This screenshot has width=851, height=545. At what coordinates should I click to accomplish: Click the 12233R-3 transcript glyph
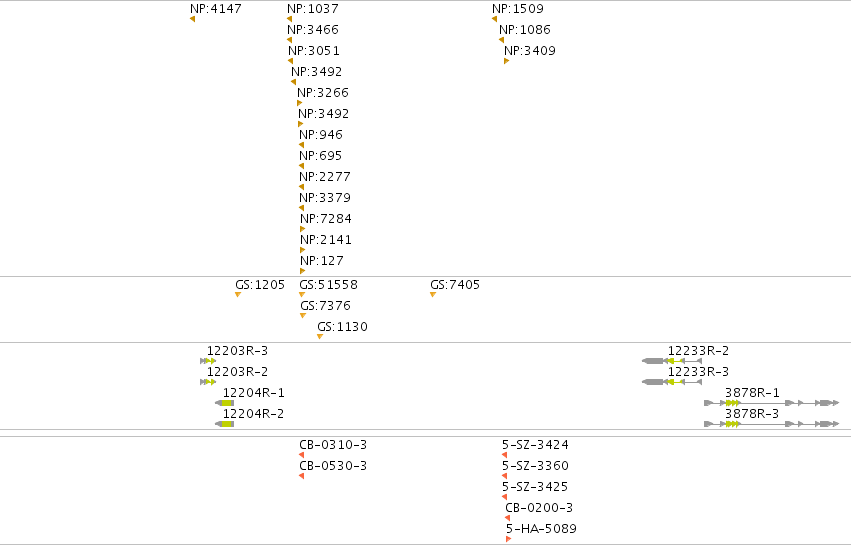coord(672,382)
